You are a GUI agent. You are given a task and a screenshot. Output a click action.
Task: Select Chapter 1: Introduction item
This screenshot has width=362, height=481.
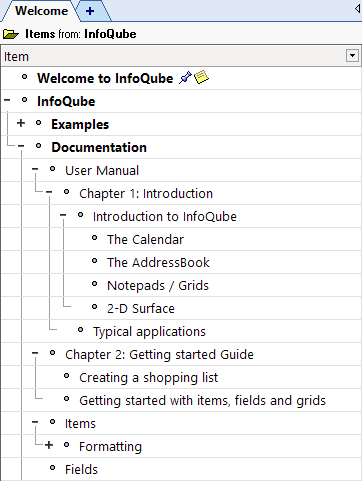[x=146, y=193]
